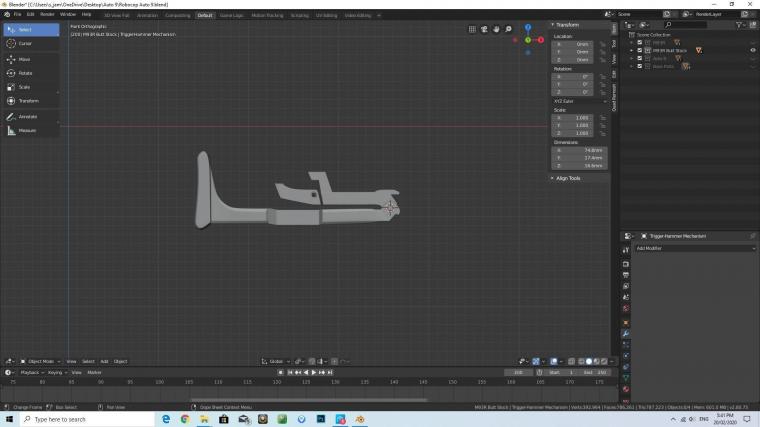Viewport: 760px width, 427px height.
Task: Open the Add Modifier dropdown
Action: click(696, 249)
